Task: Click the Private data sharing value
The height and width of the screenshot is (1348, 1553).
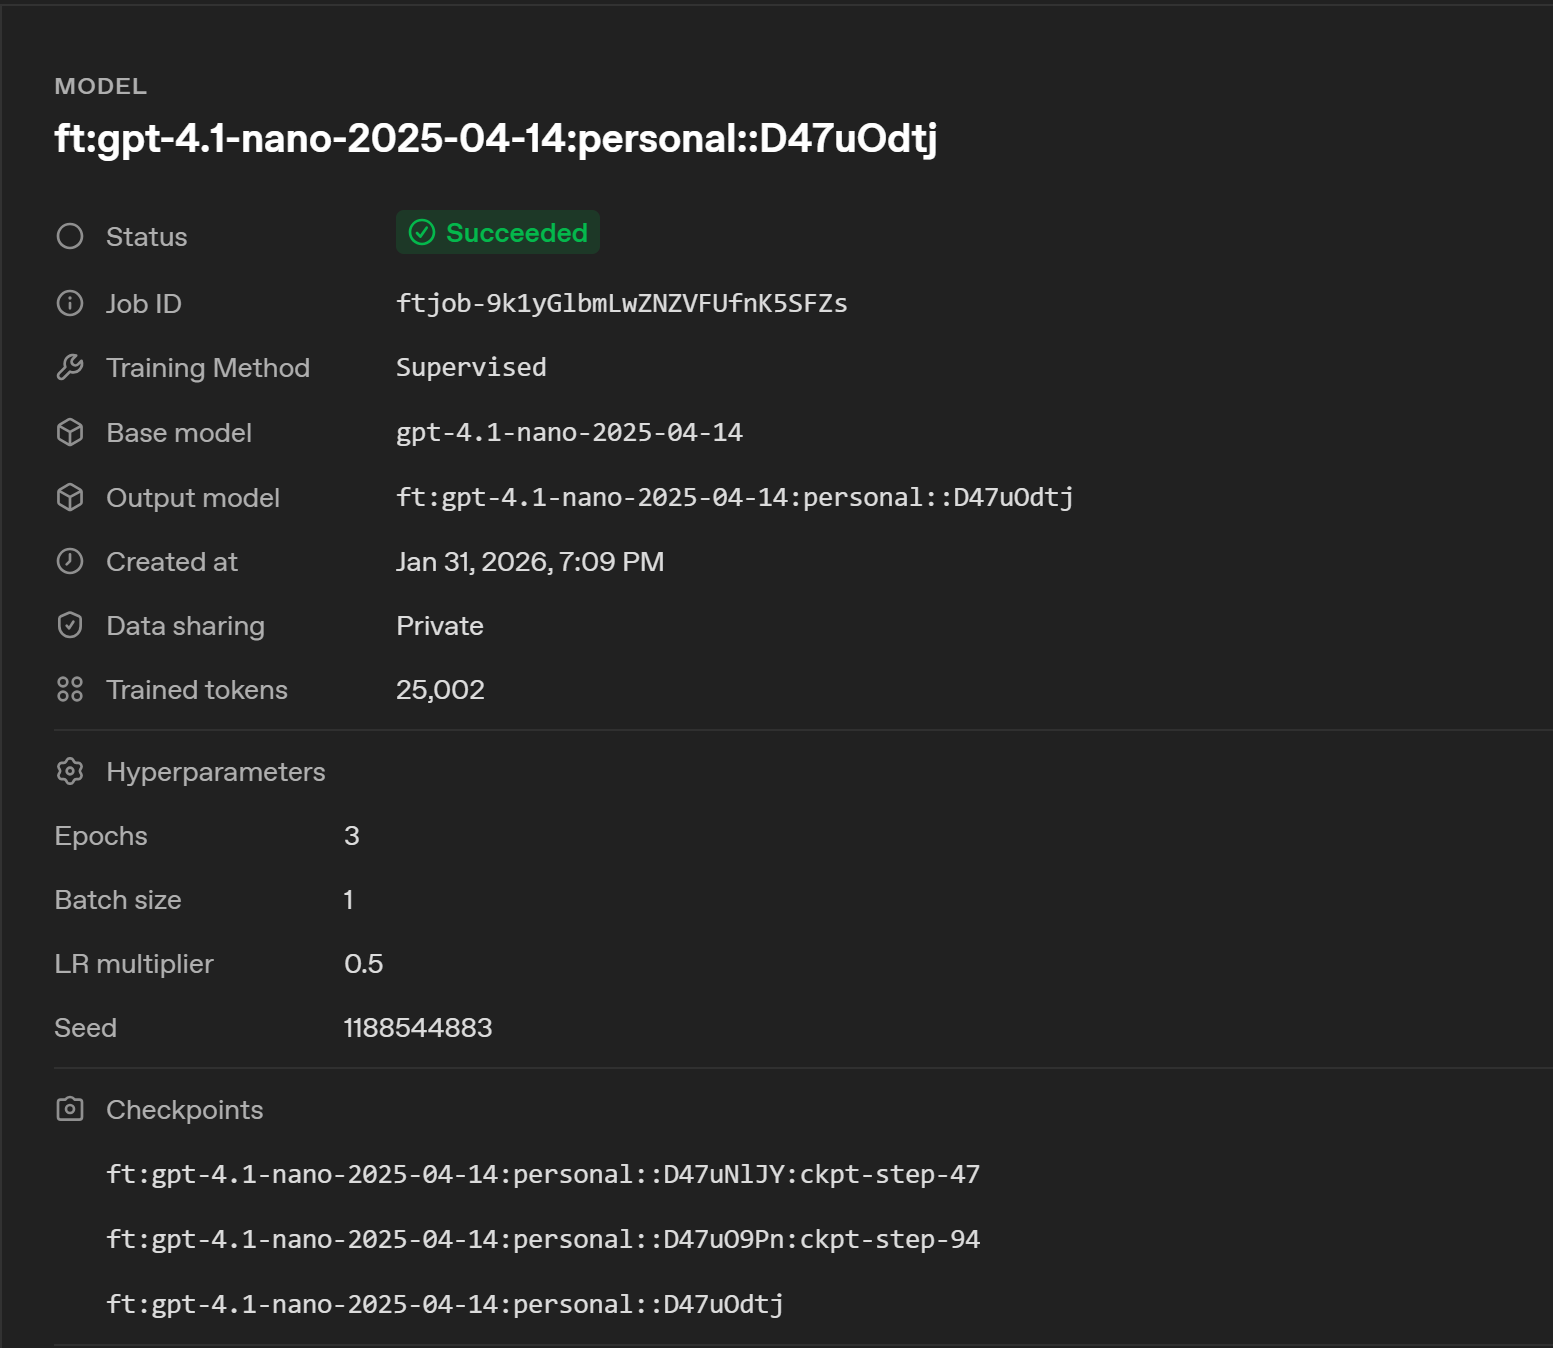Action: [440, 625]
